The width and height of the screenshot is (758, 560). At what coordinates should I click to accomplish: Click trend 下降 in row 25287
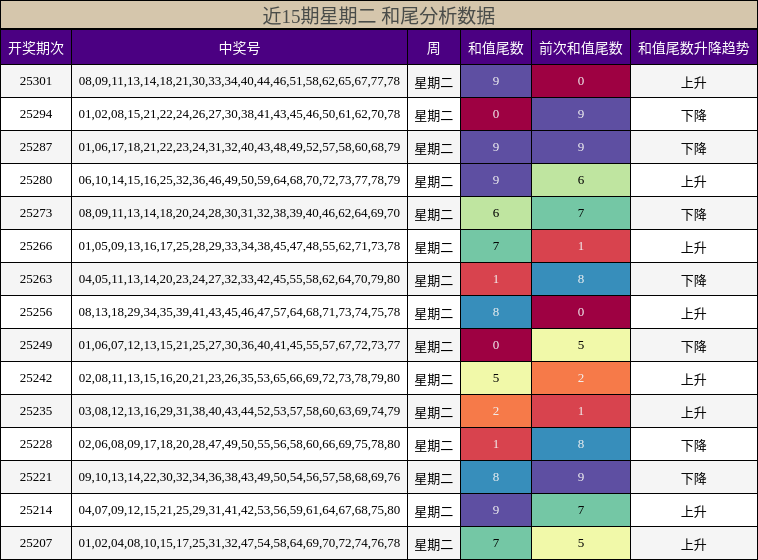pos(694,148)
